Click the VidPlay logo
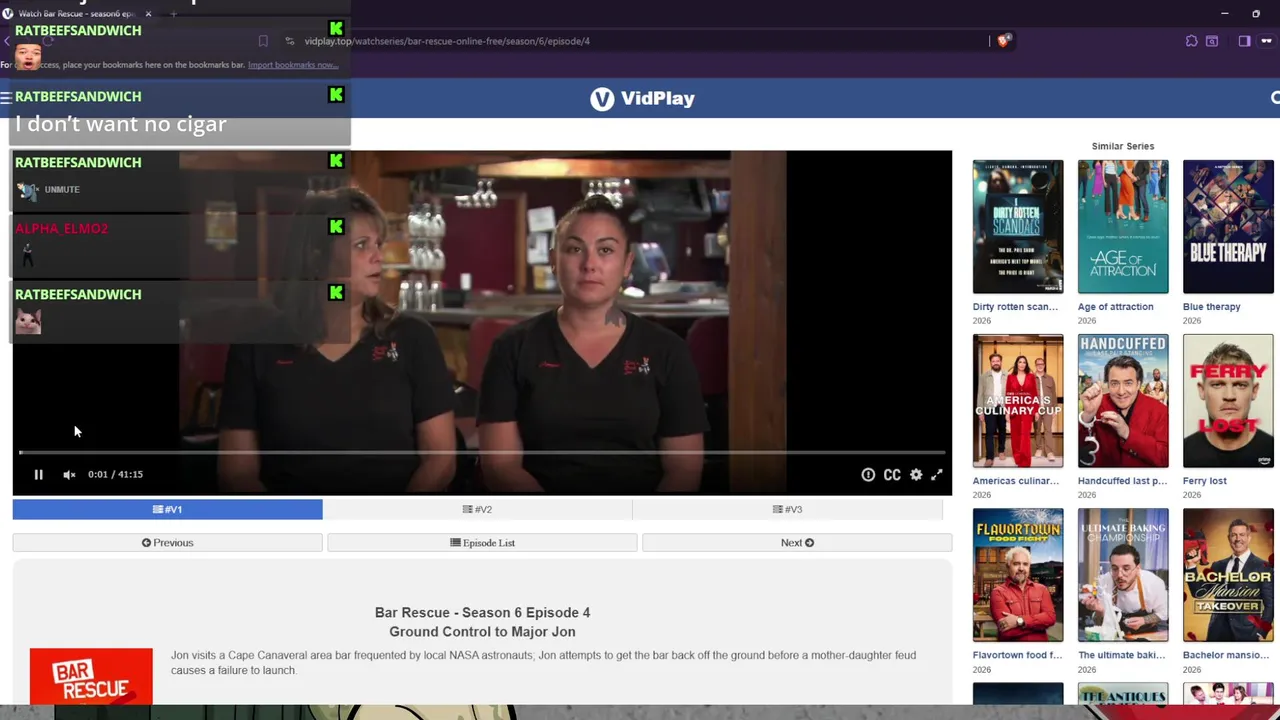1280x720 pixels. (642, 98)
